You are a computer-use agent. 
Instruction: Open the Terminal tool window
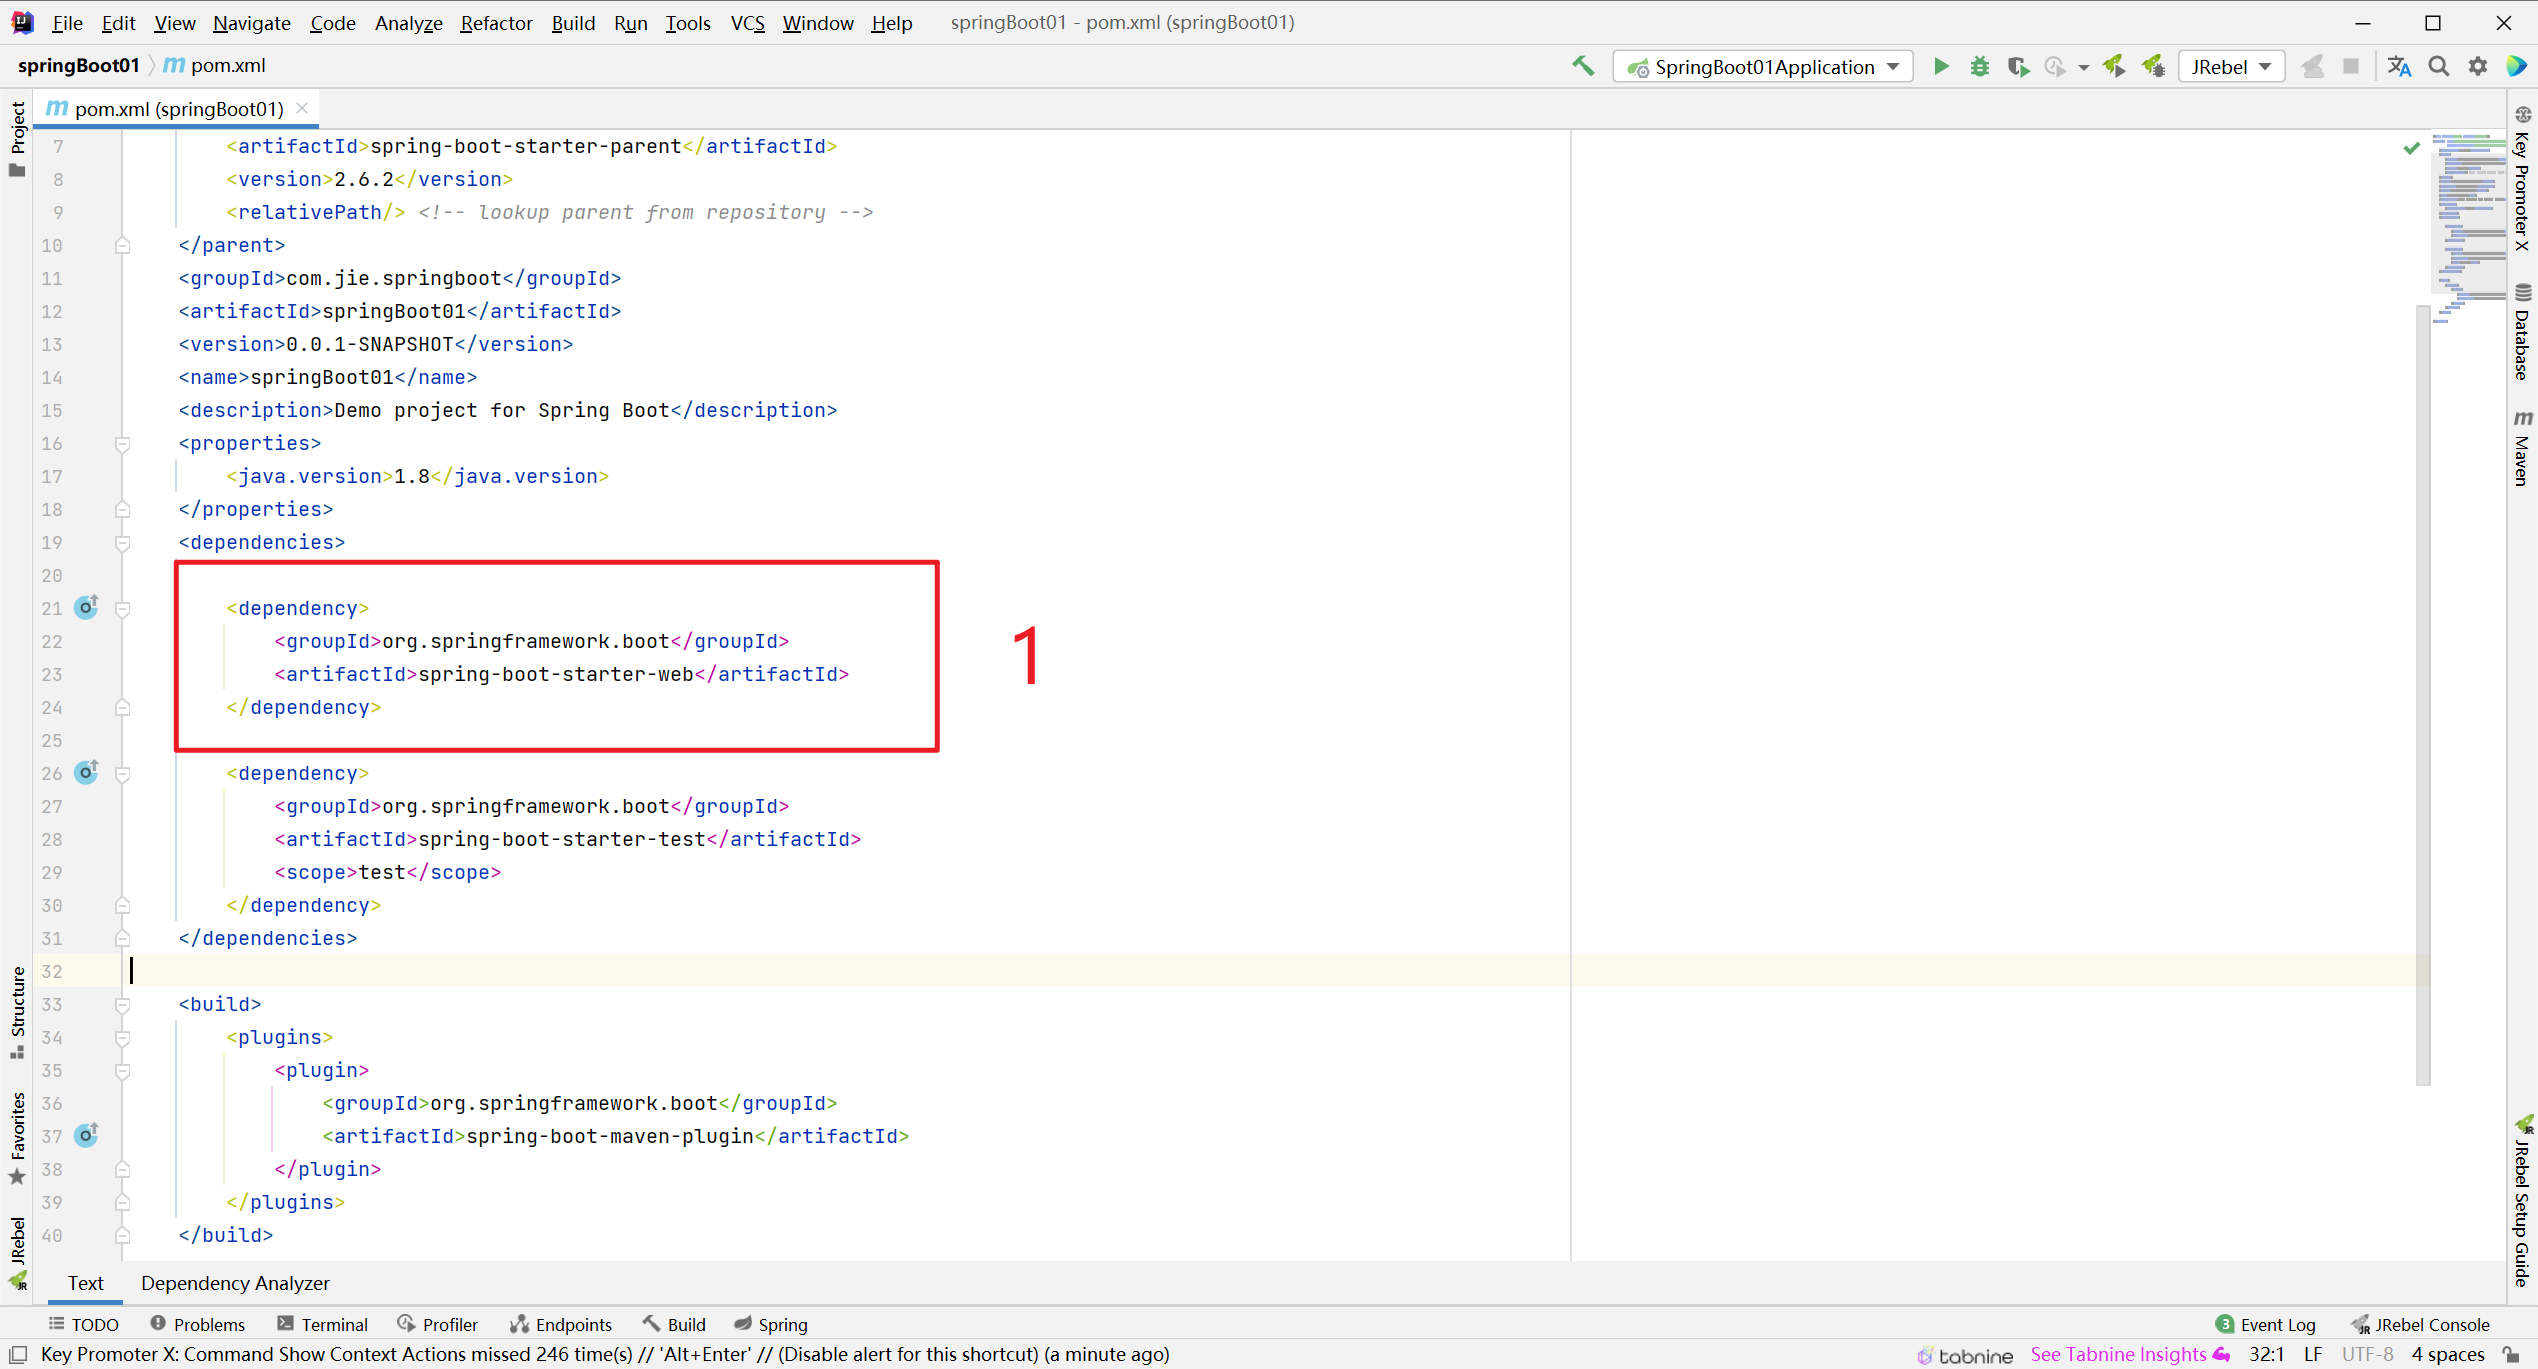(x=322, y=1324)
